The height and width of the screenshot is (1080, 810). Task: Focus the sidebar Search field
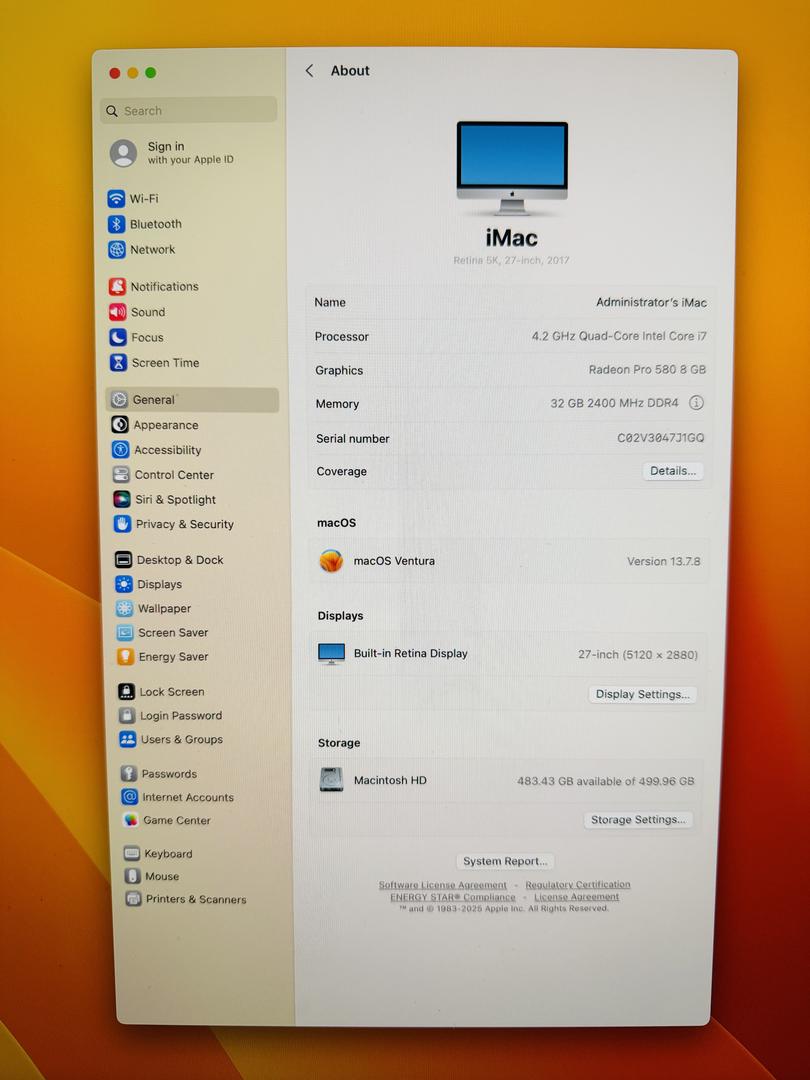coord(190,111)
